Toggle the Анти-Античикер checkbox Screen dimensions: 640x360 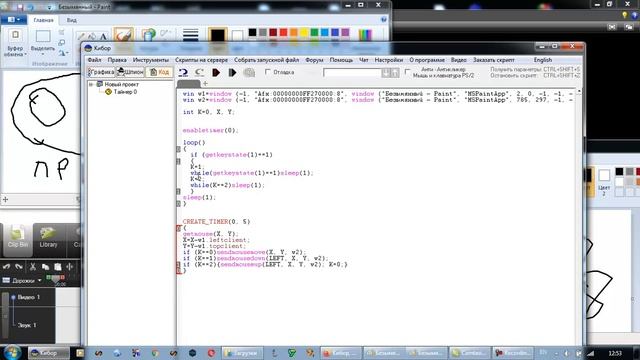coord(407,72)
